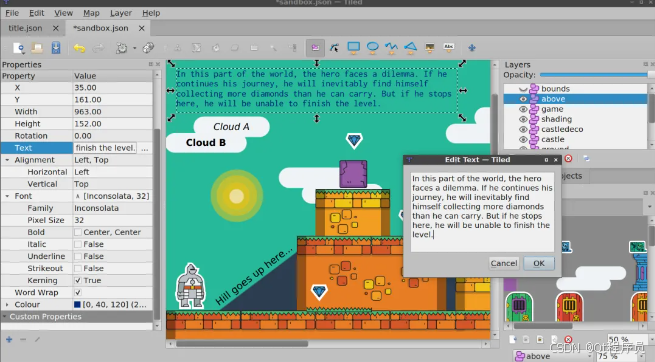Select the Insert Tile image tool
The height and width of the screenshot is (362, 655).
[x=429, y=48]
